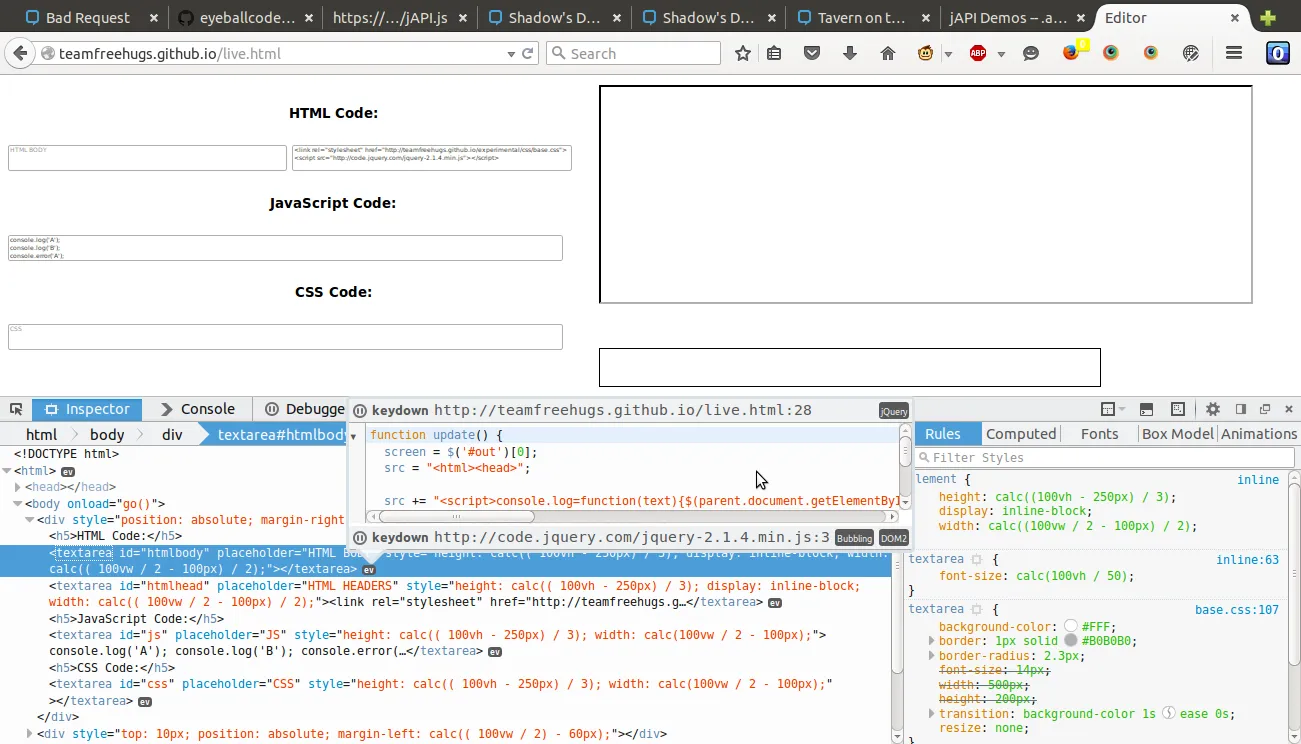Image resolution: width=1301 pixels, height=744 pixels.
Task: Open the frame selector icon in devtools
Action: click(1108, 409)
